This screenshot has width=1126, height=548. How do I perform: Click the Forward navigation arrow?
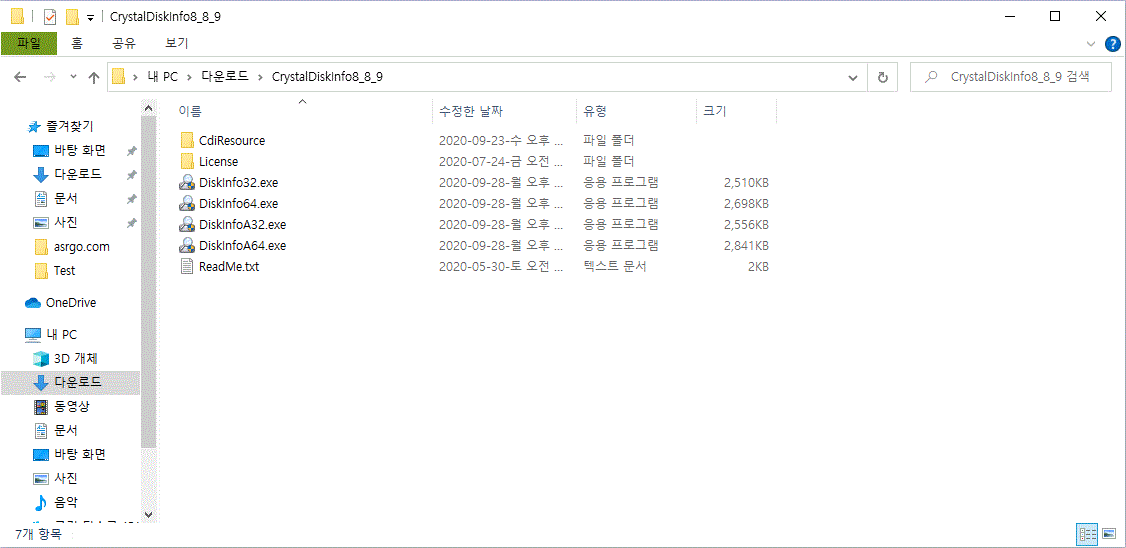click(50, 78)
